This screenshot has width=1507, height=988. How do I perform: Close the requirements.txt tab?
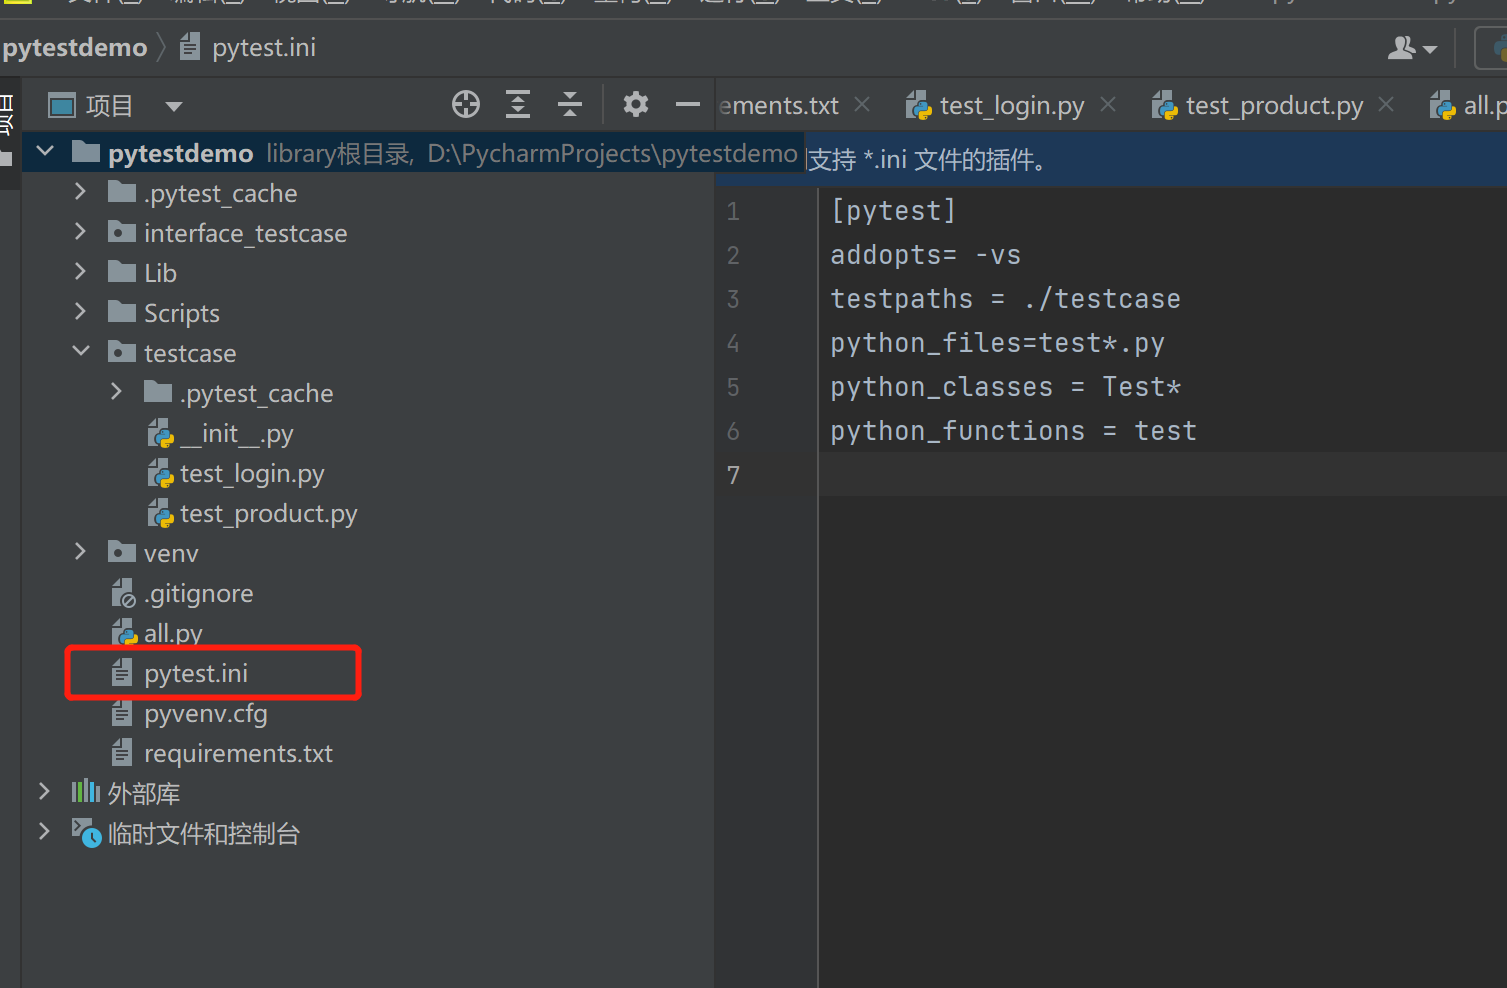point(862,104)
